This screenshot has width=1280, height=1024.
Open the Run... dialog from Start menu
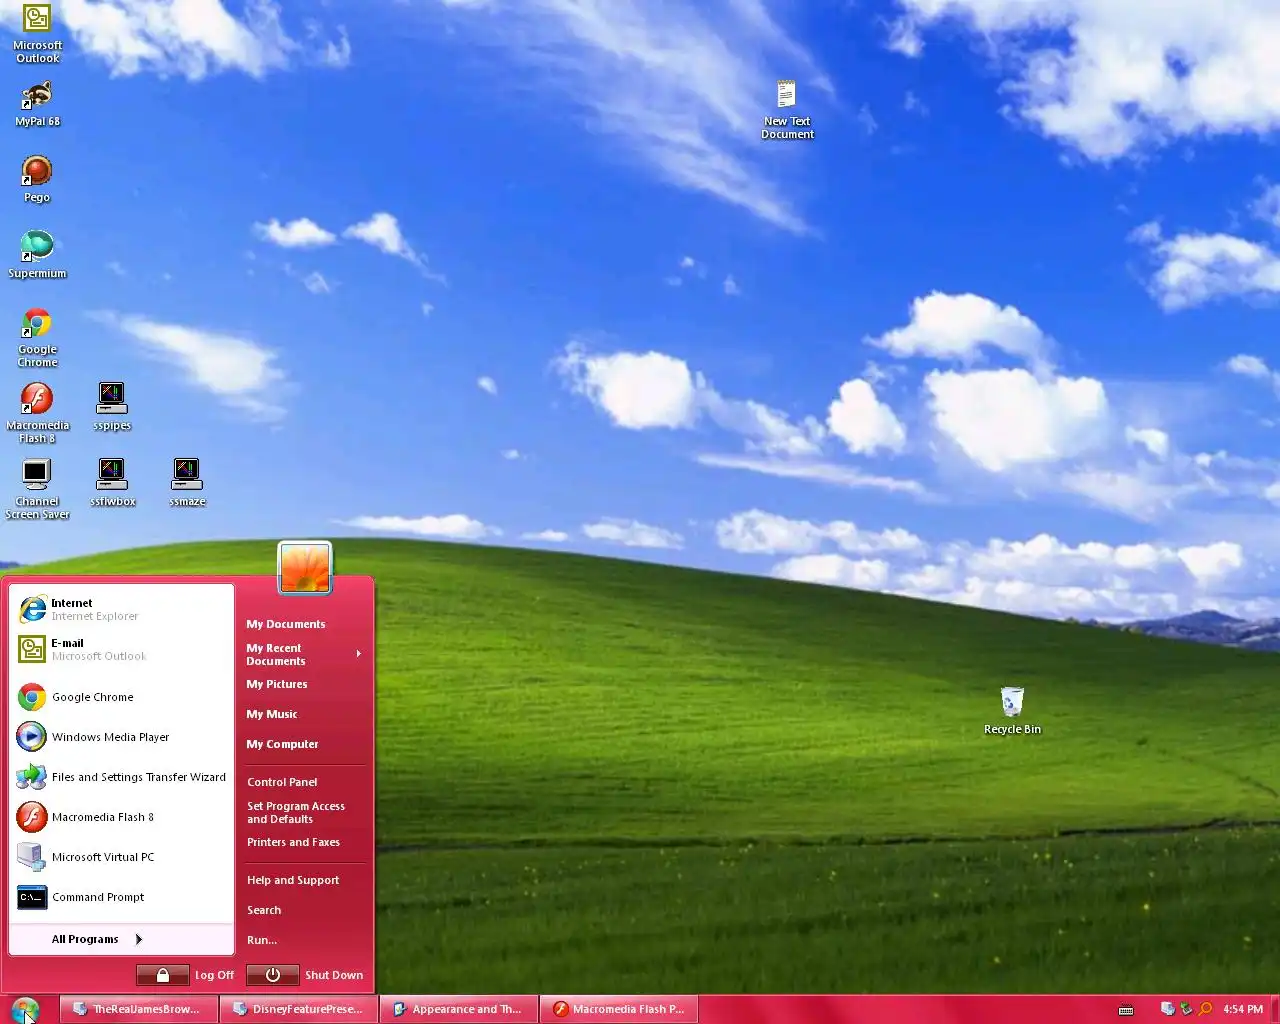pos(304,940)
